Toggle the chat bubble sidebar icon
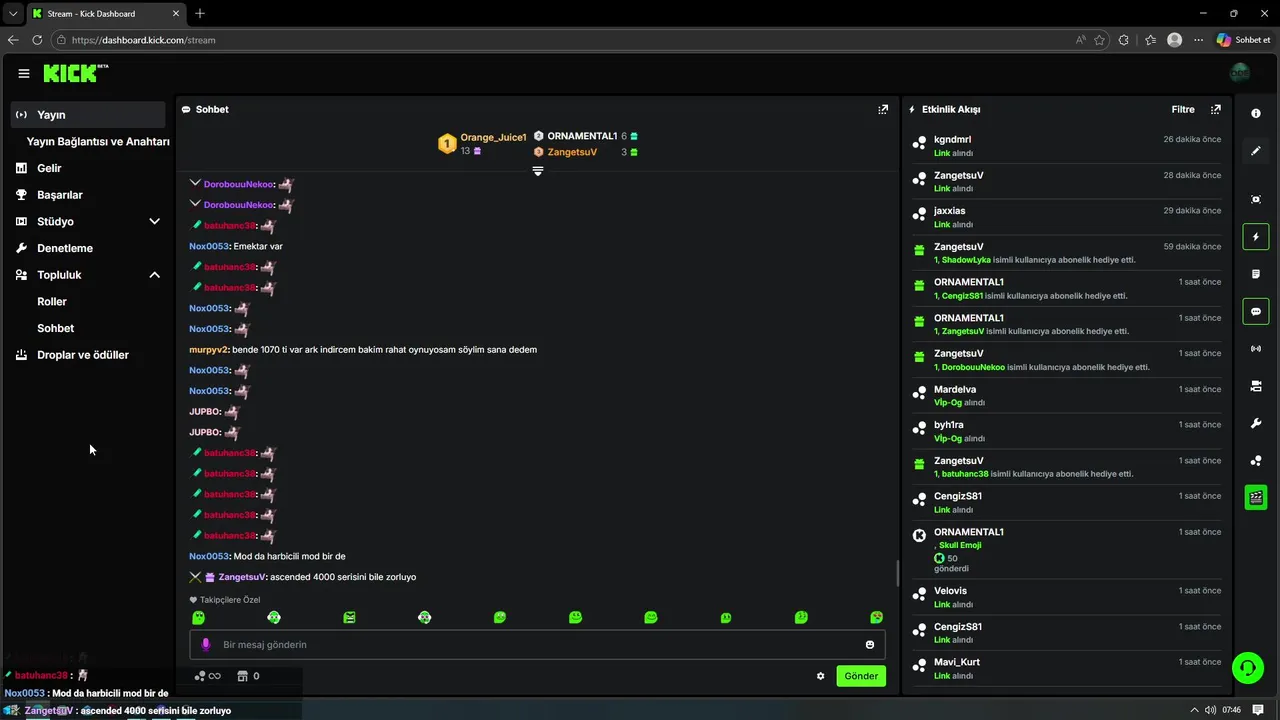The image size is (1280, 720). coord(1256,311)
